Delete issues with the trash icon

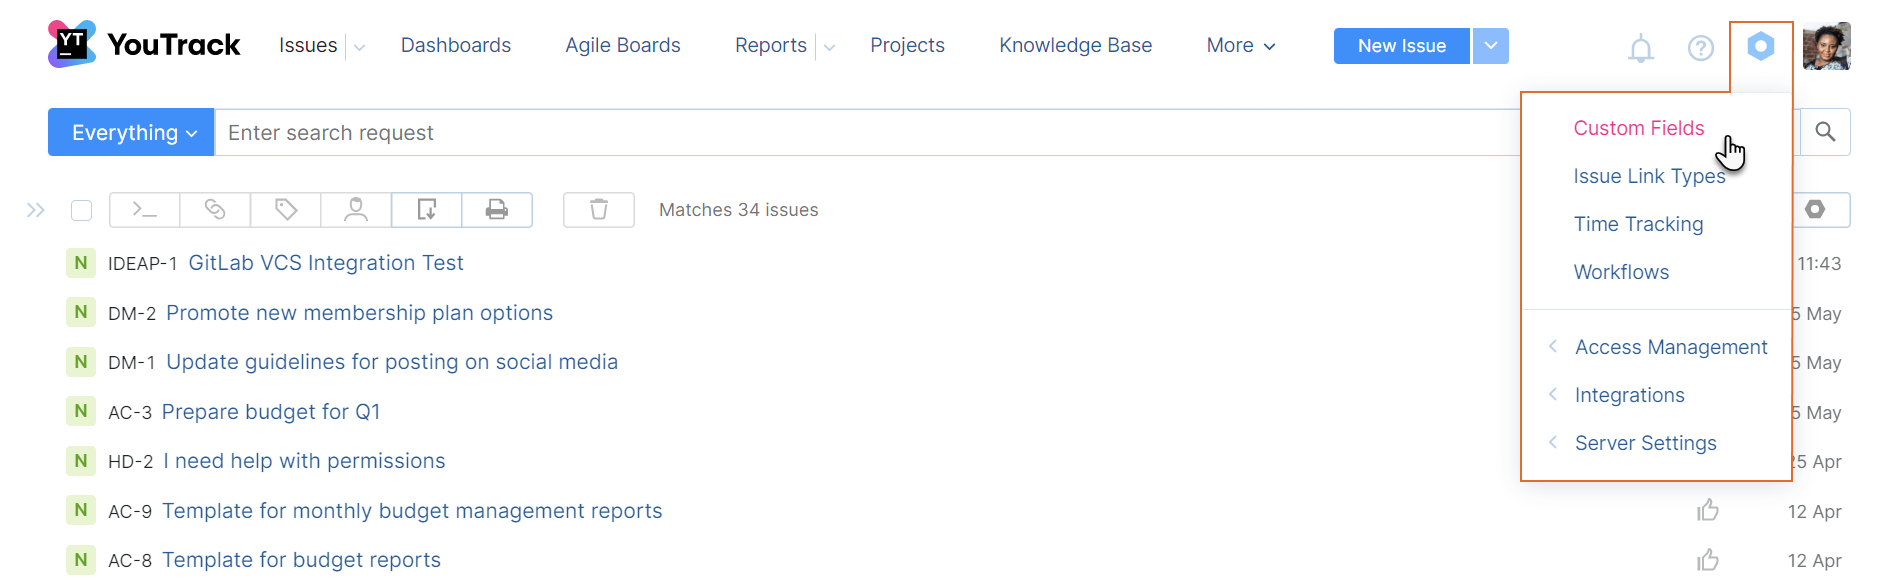(598, 210)
